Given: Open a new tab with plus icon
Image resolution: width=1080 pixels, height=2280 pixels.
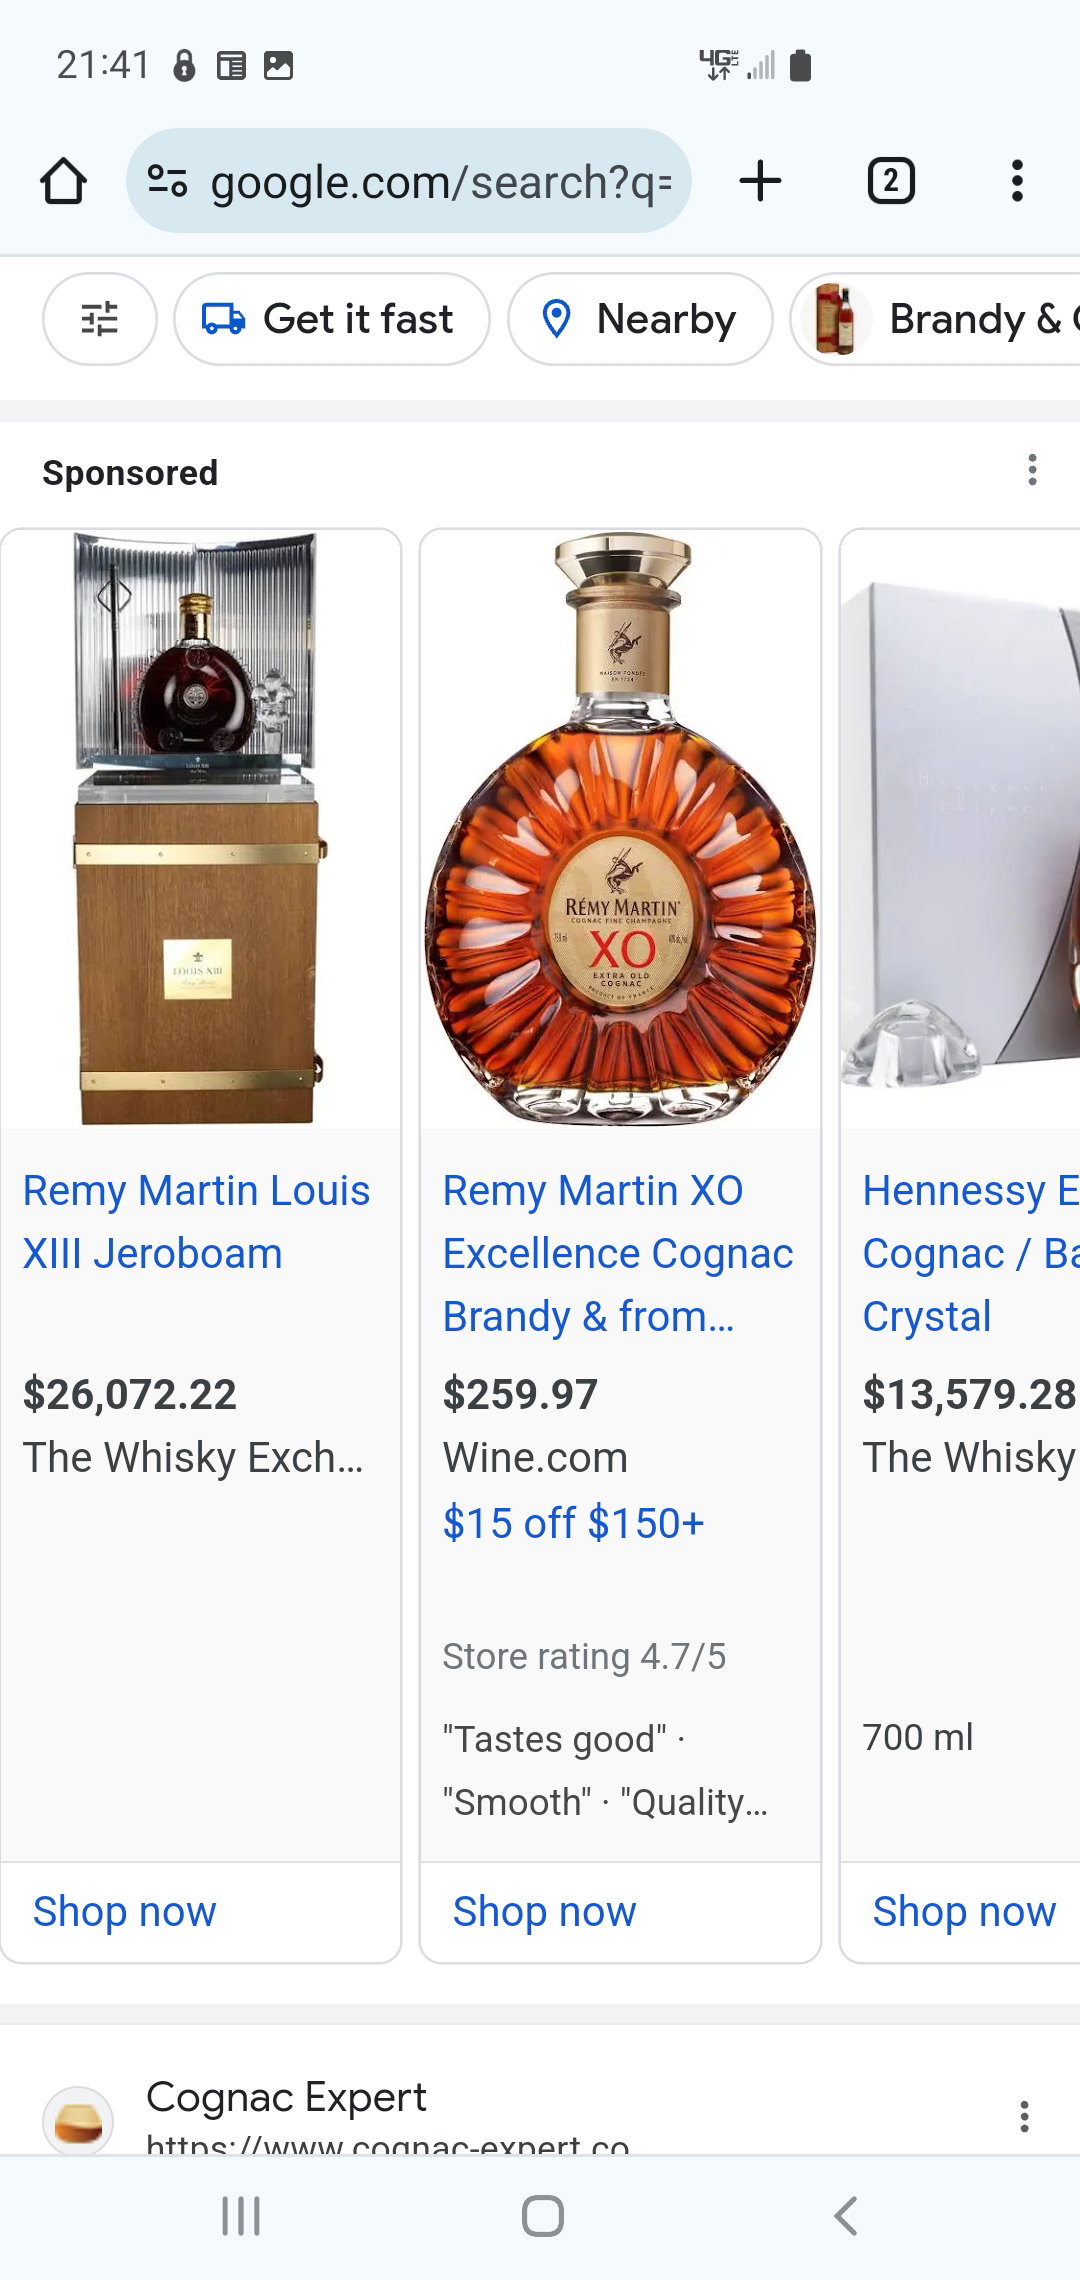Looking at the screenshot, I should point(760,181).
